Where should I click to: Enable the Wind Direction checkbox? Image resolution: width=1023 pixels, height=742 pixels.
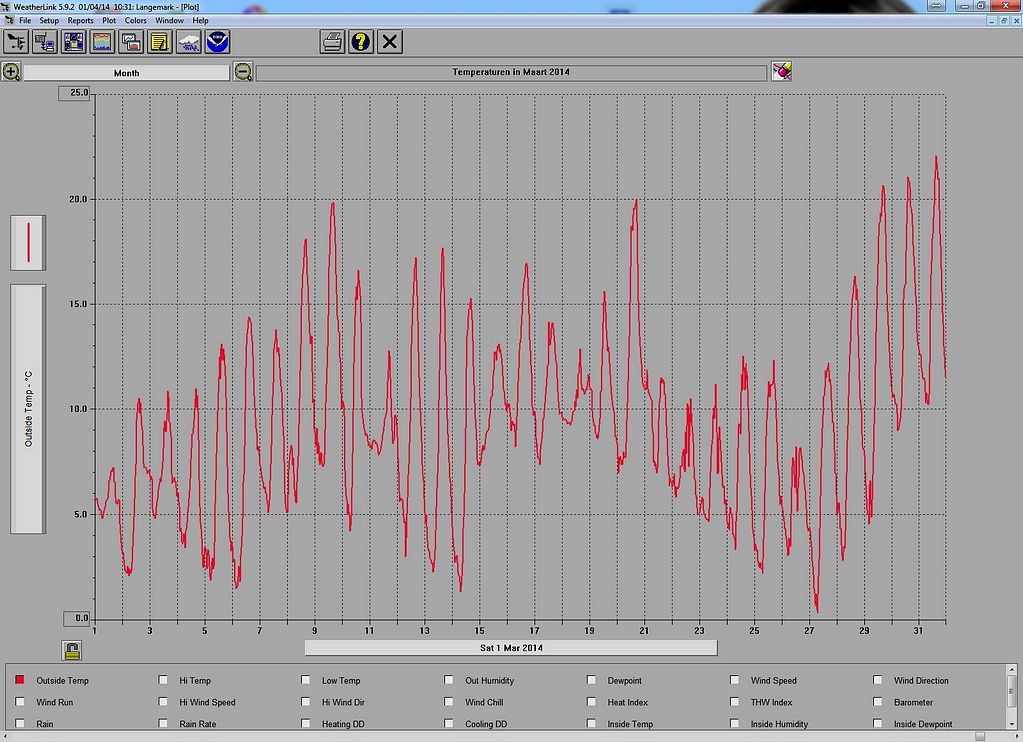[x=878, y=680]
